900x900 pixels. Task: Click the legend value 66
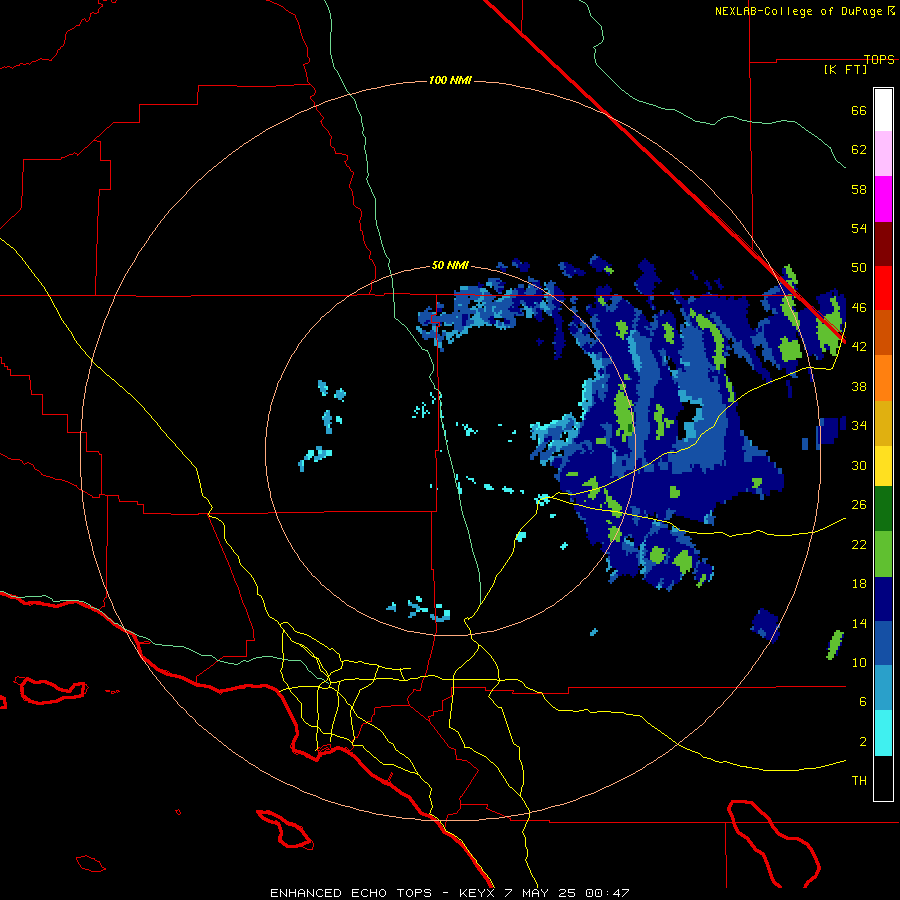[x=859, y=110]
